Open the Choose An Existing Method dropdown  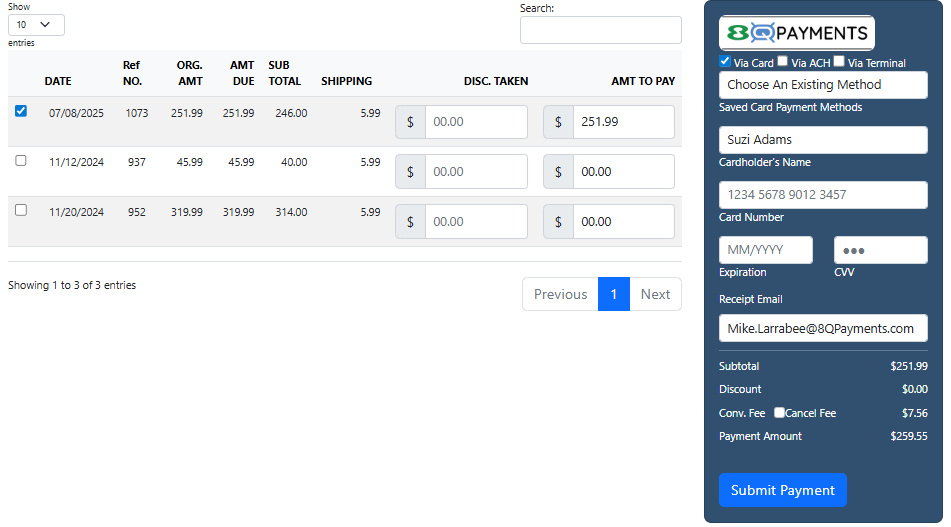click(x=823, y=85)
